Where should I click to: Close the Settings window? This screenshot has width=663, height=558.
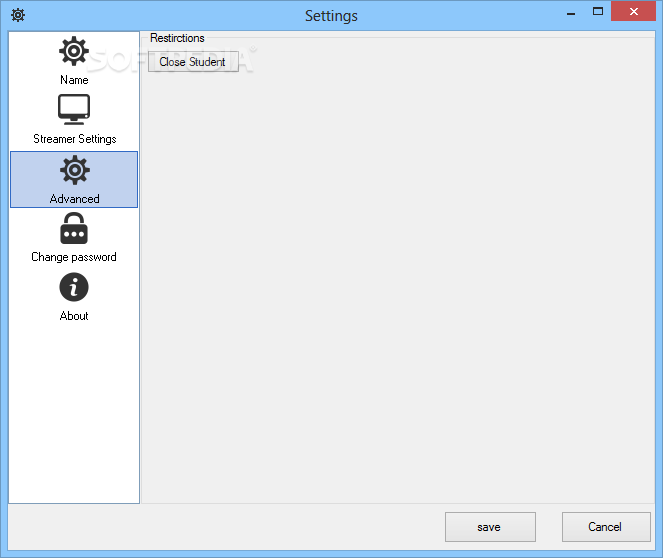(x=633, y=11)
